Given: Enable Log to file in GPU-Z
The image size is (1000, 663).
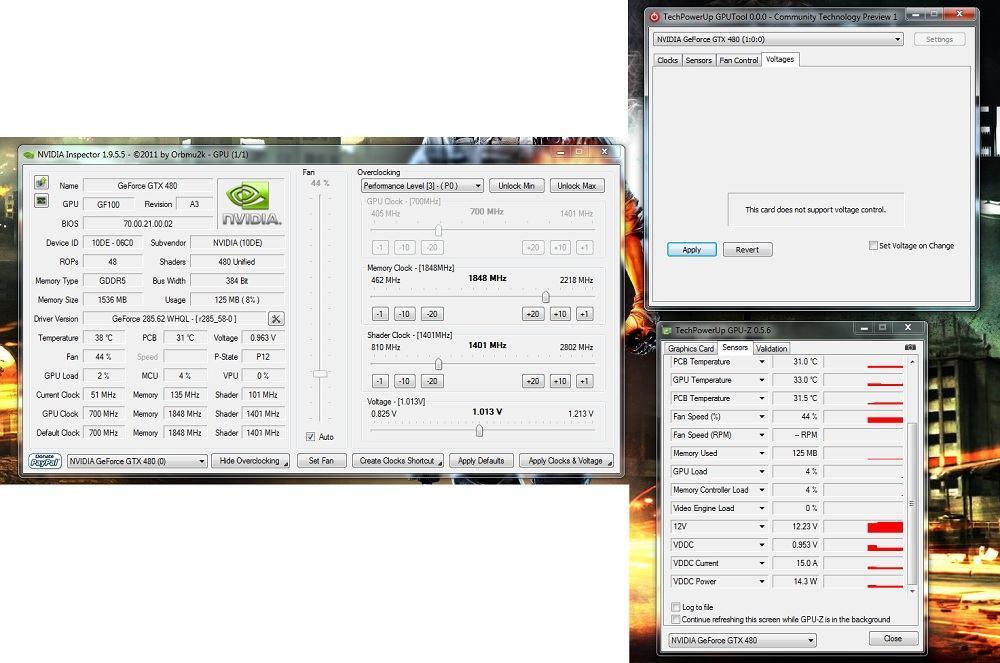Looking at the screenshot, I should pyautogui.click(x=675, y=607).
